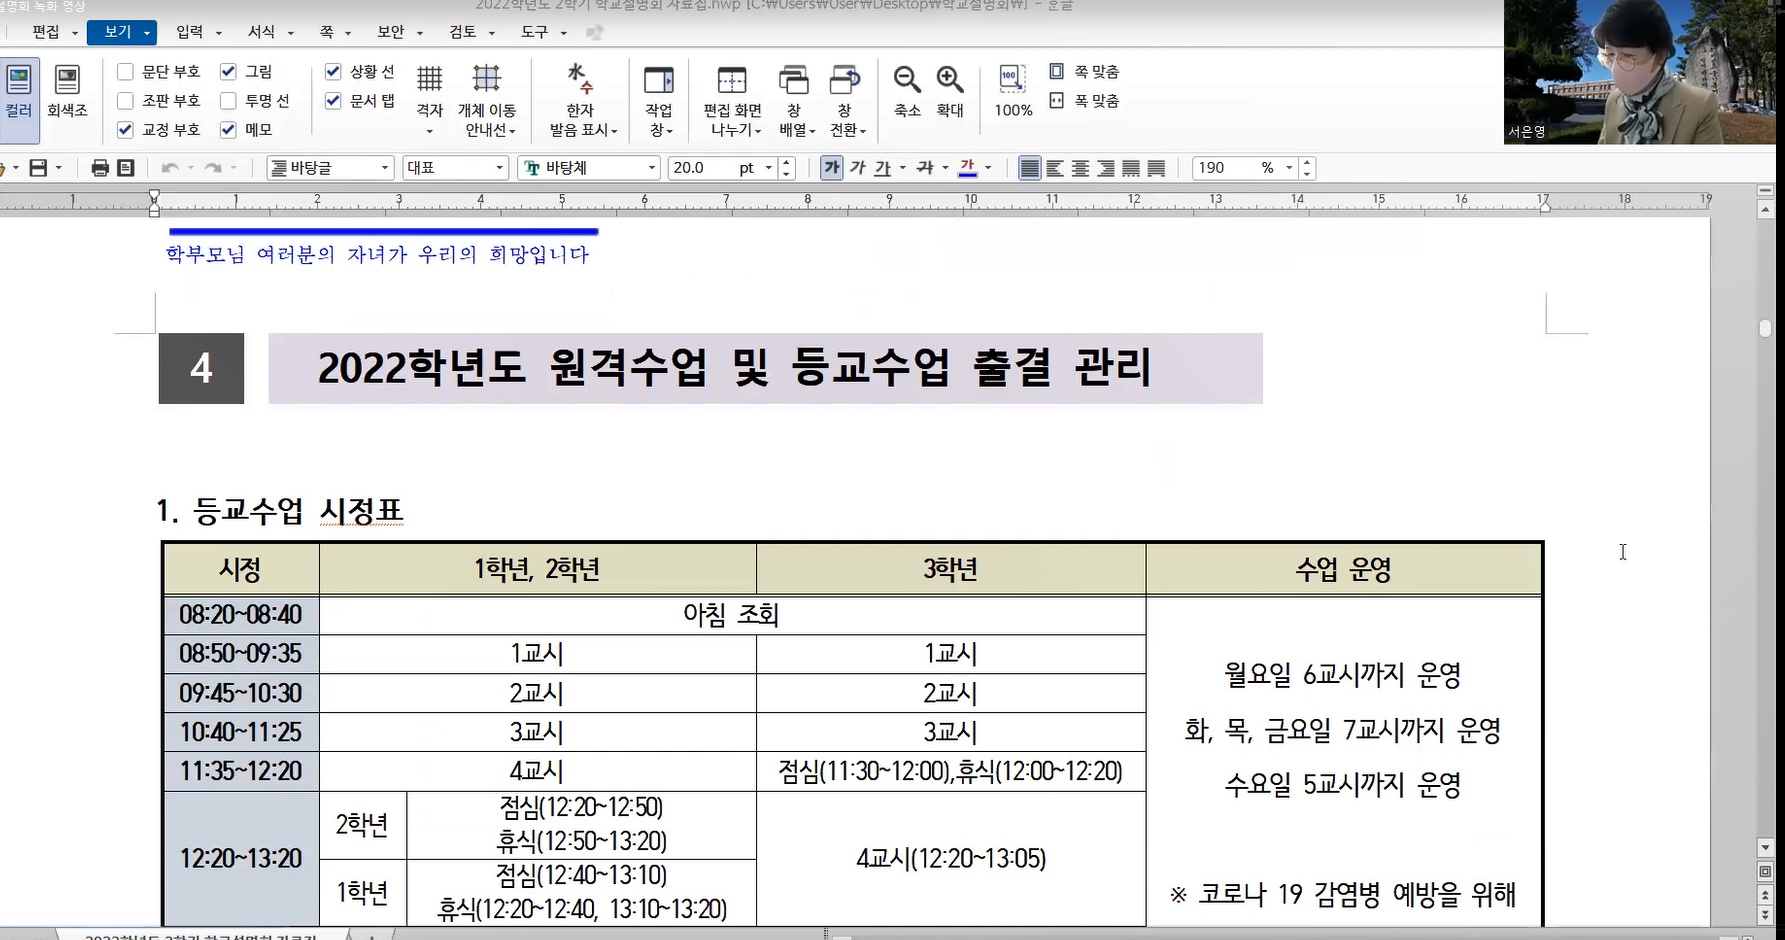Click the print icon in toolbar

coord(99,168)
